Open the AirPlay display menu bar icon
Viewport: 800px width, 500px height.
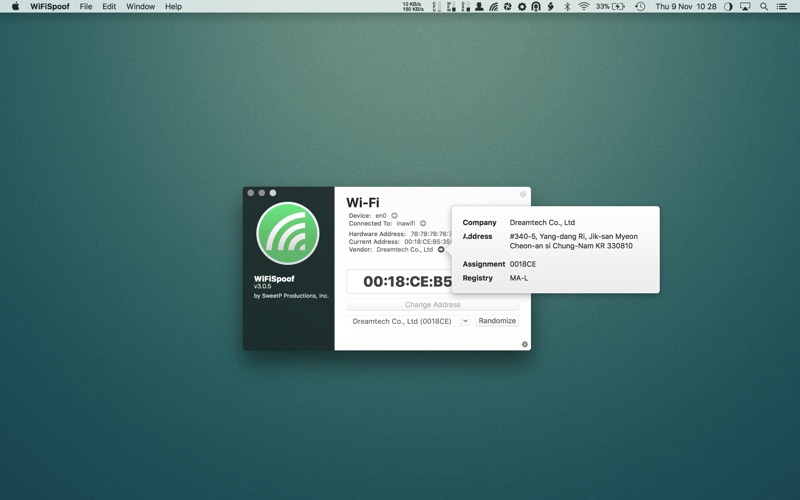745,7
